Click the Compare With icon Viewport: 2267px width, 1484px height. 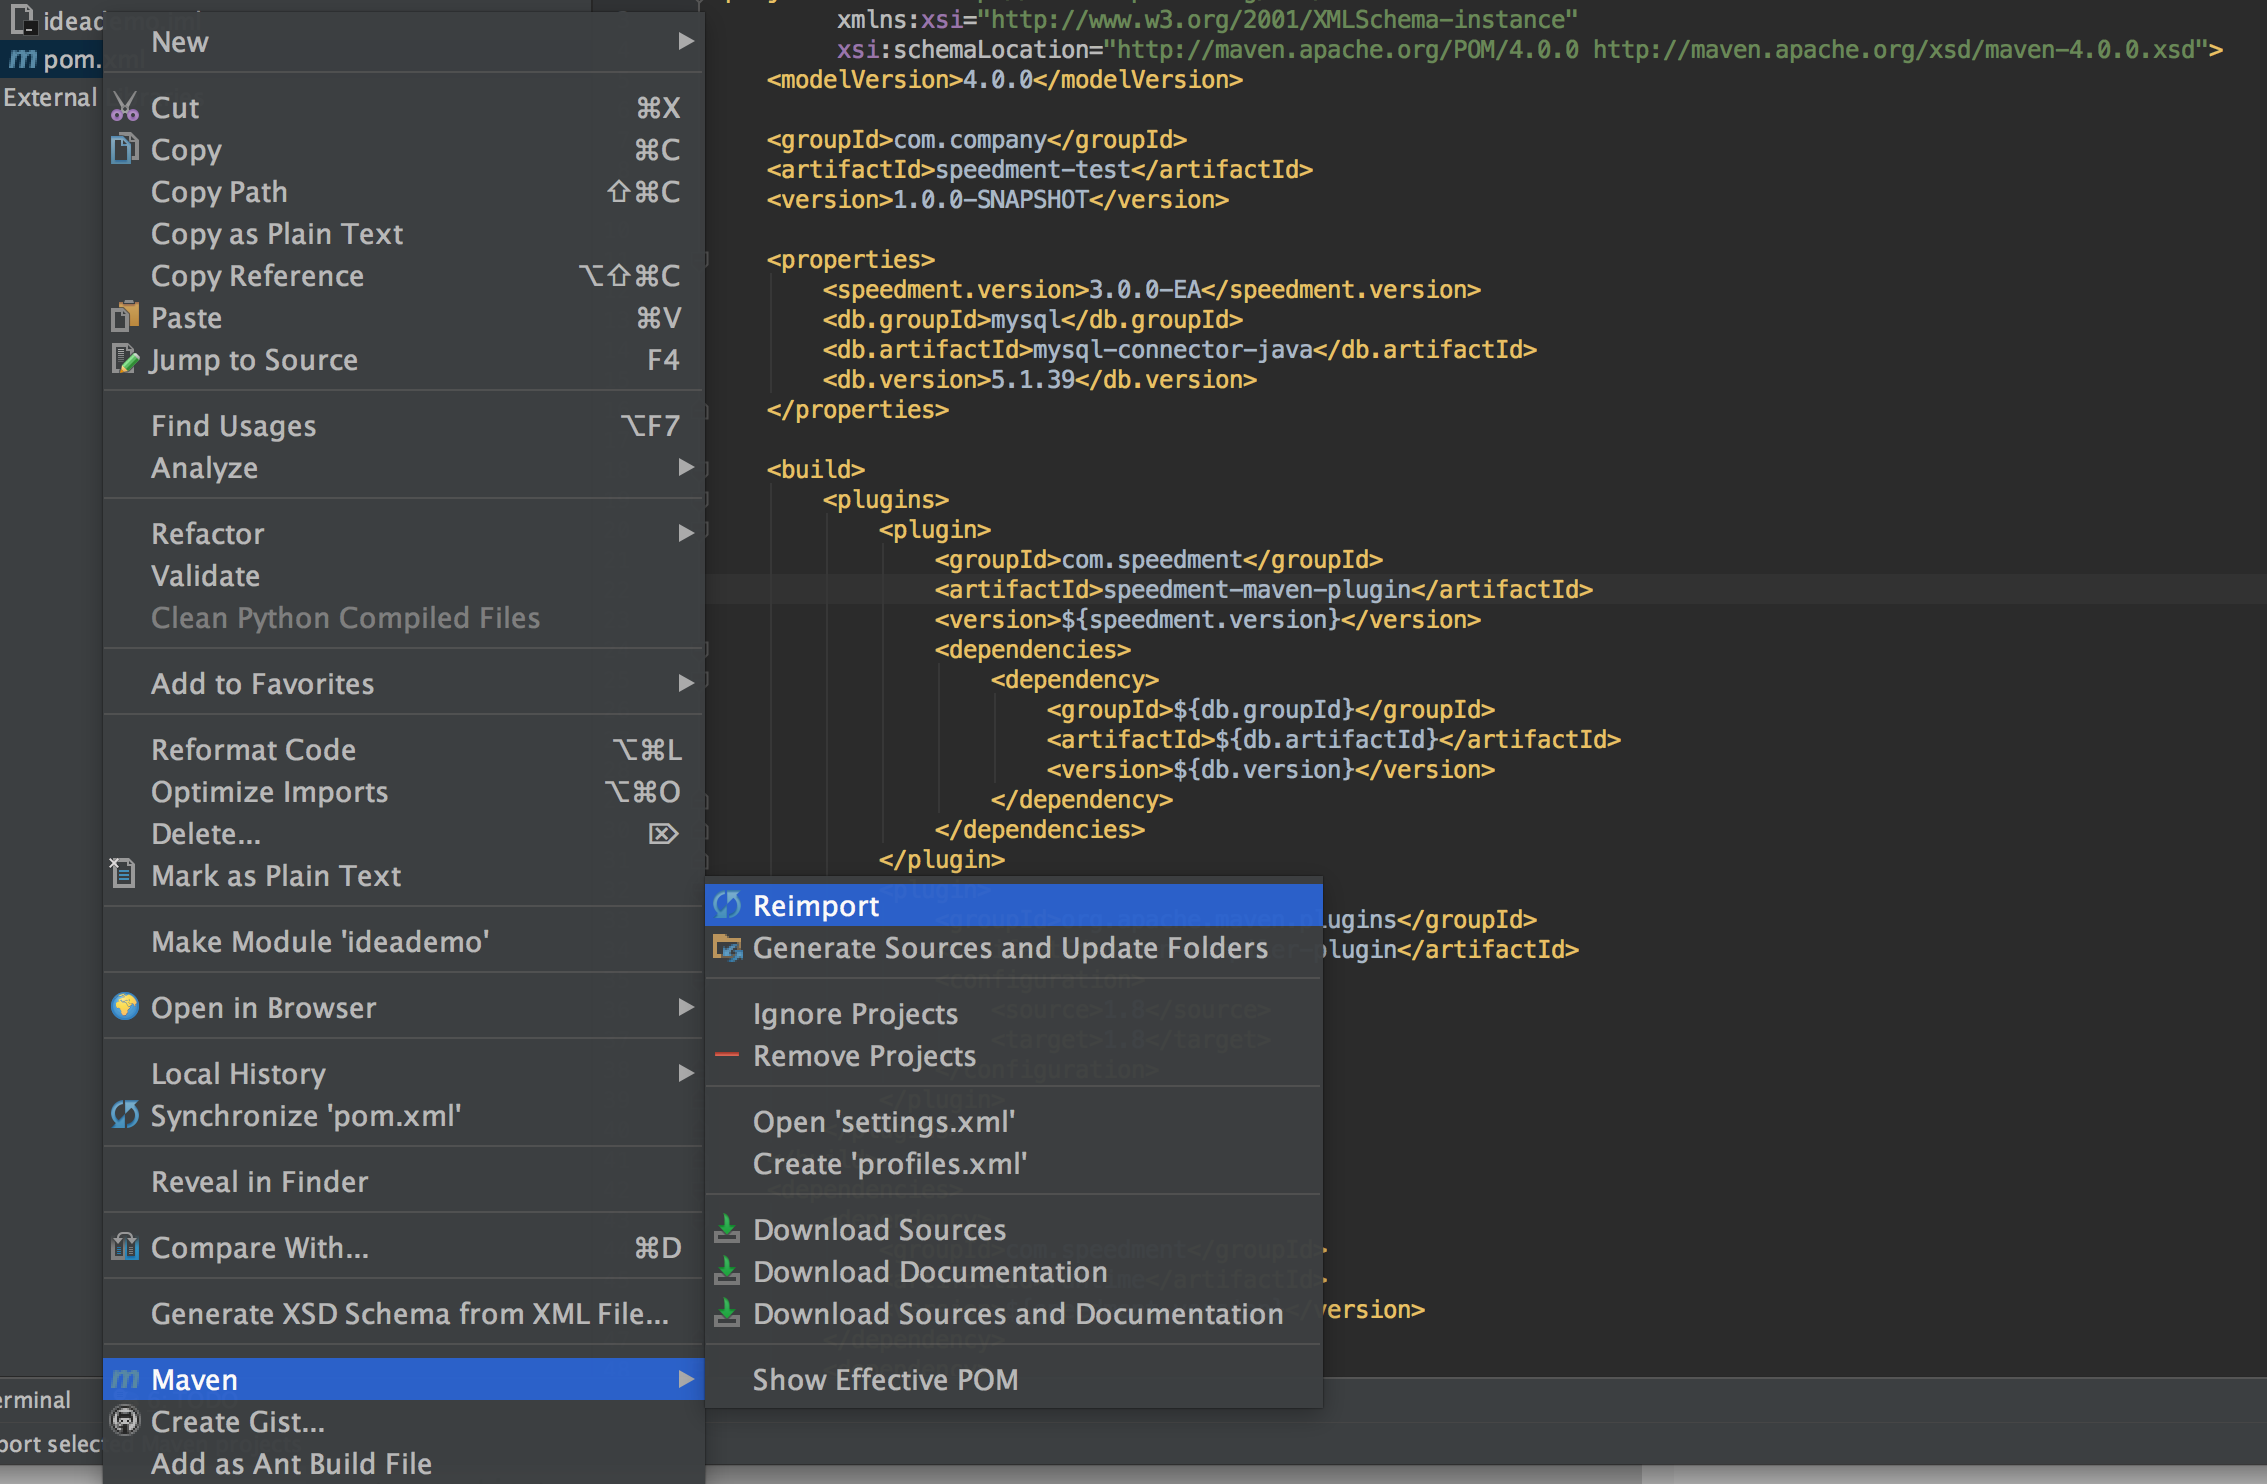click(125, 1247)
